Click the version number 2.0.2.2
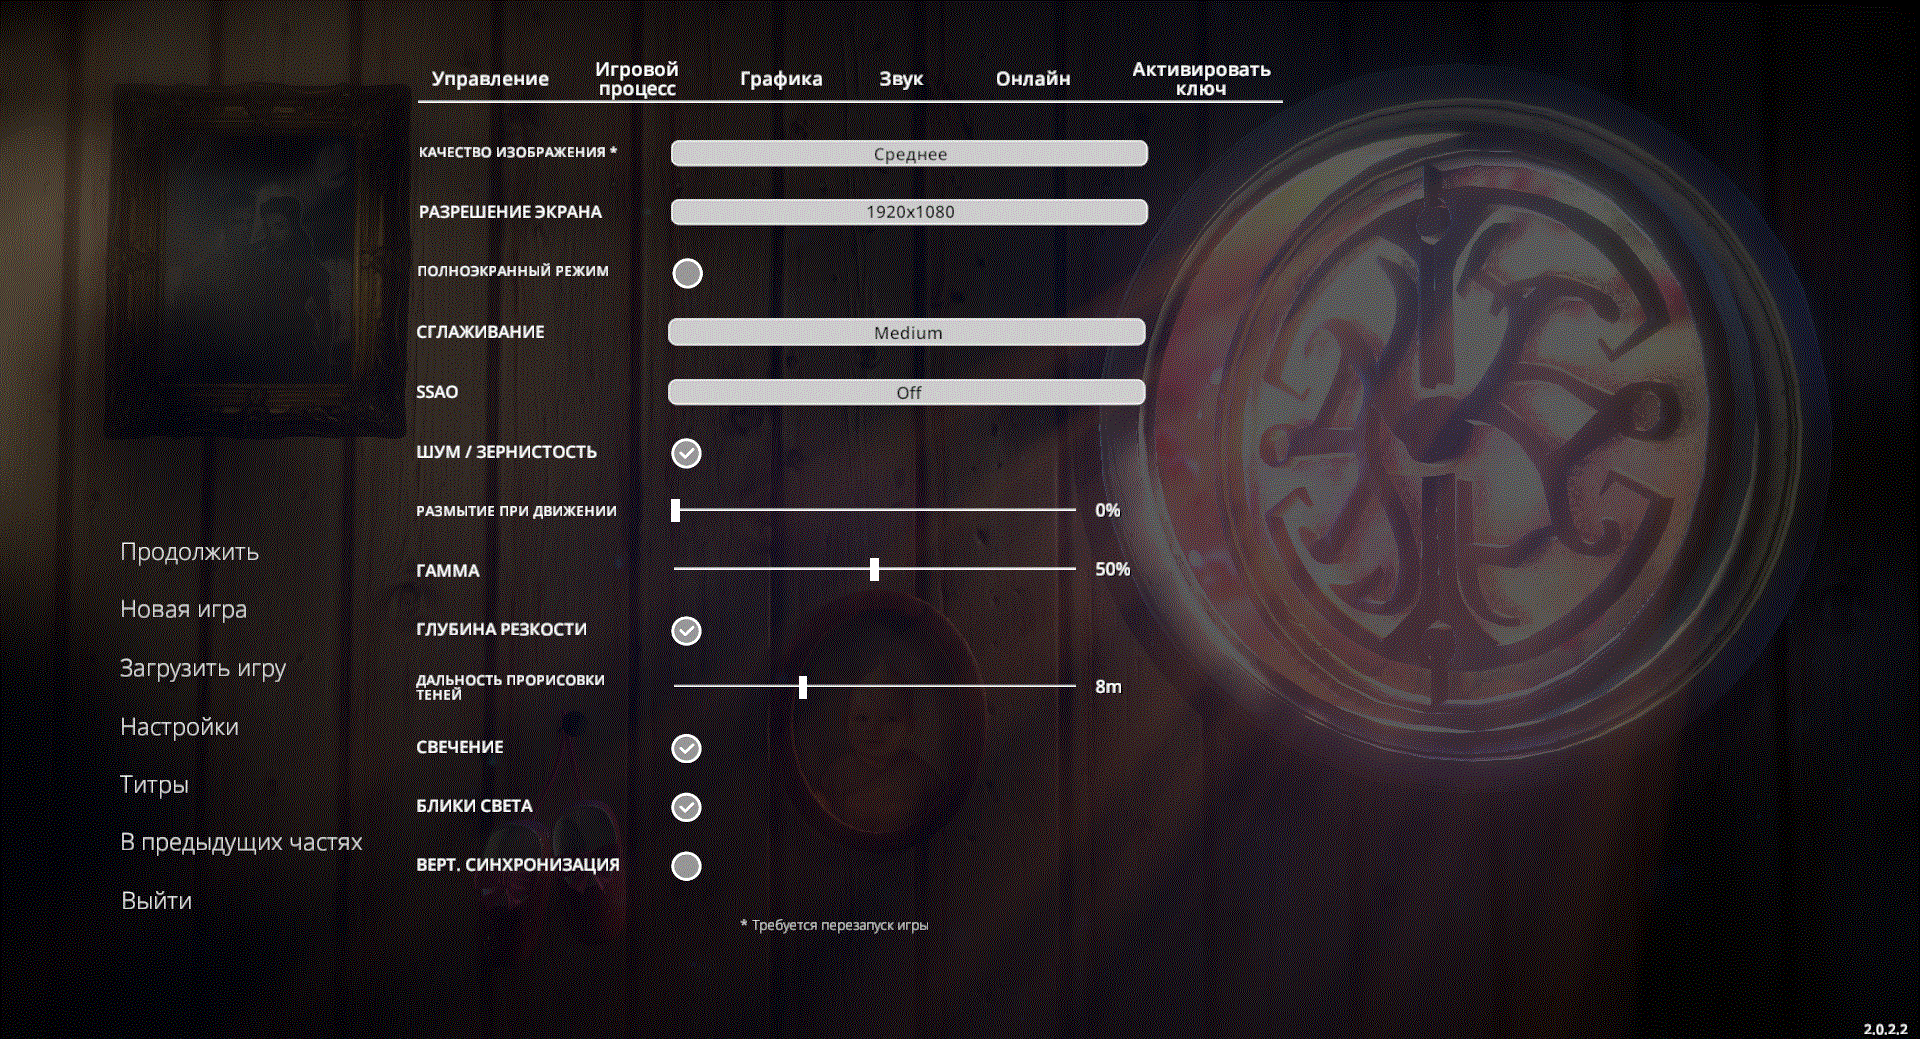1920x1039 pixels. point(1885,1029)
